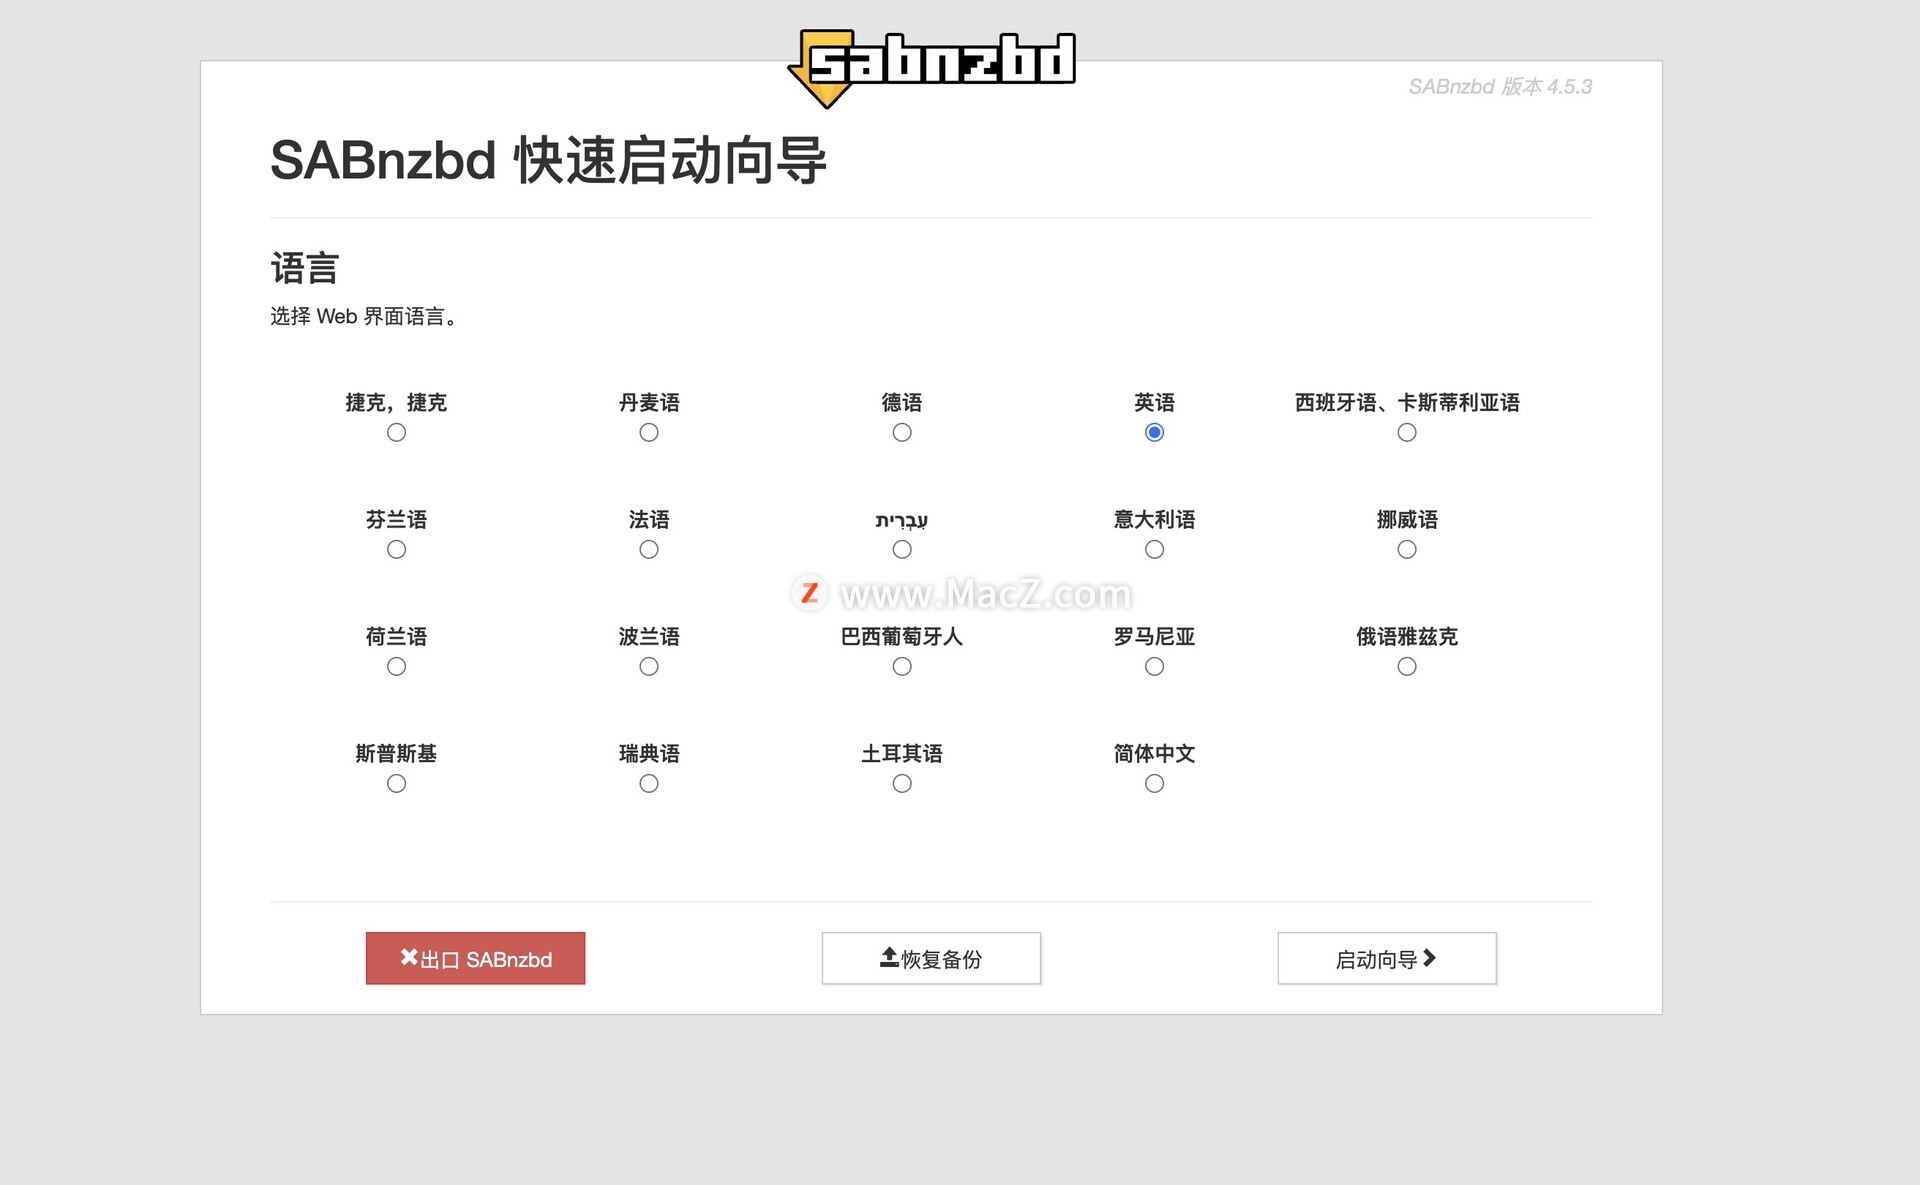The image size is (1920, 1185).
Task: Click the SABnzbd 快速启动向导 heading
Action: point(548,161)
